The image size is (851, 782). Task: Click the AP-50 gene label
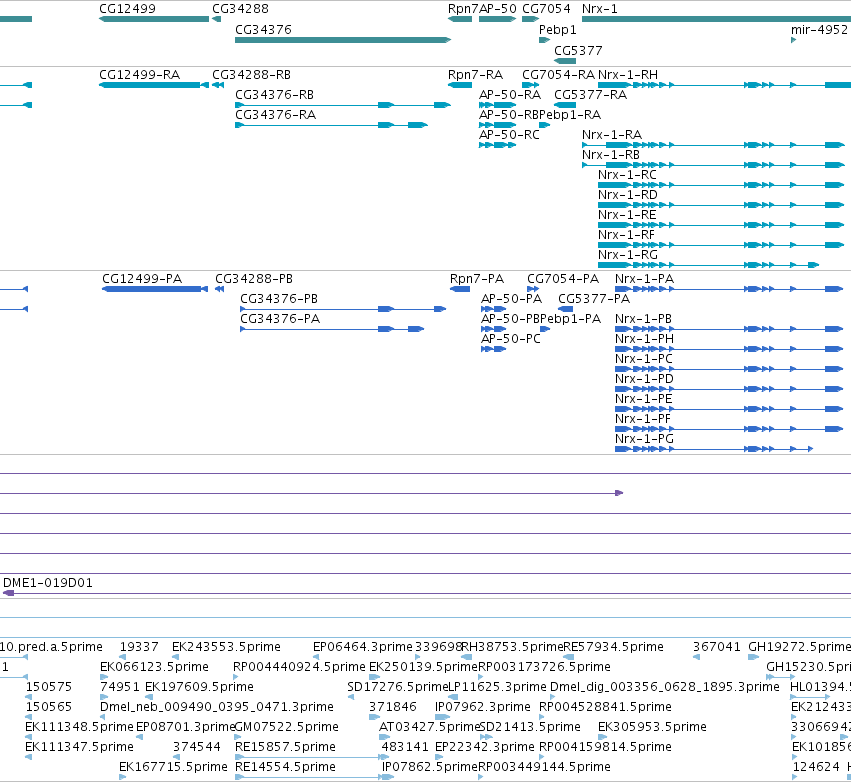pos(498,9)
